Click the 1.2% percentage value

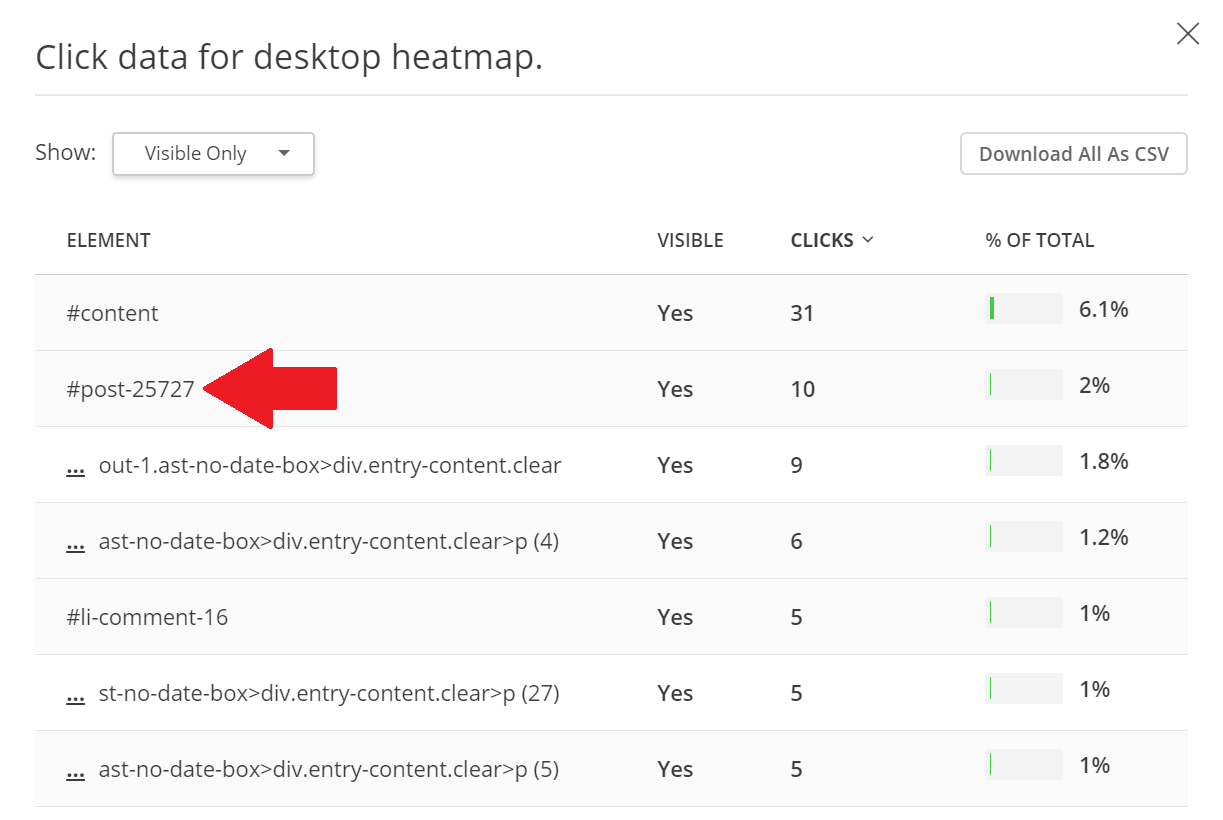coord(1104,537)
